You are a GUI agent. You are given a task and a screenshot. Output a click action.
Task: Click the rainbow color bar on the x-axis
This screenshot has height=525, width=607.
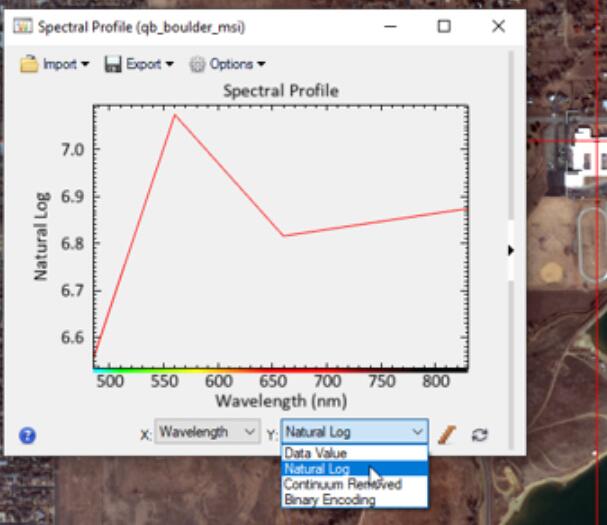coord(280,371)
